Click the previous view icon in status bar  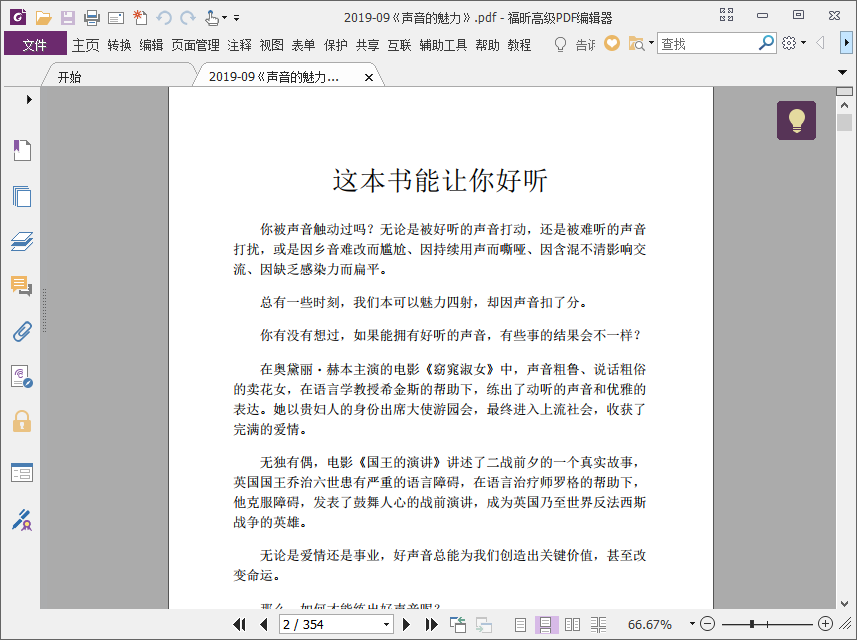[x=457, y=624]
